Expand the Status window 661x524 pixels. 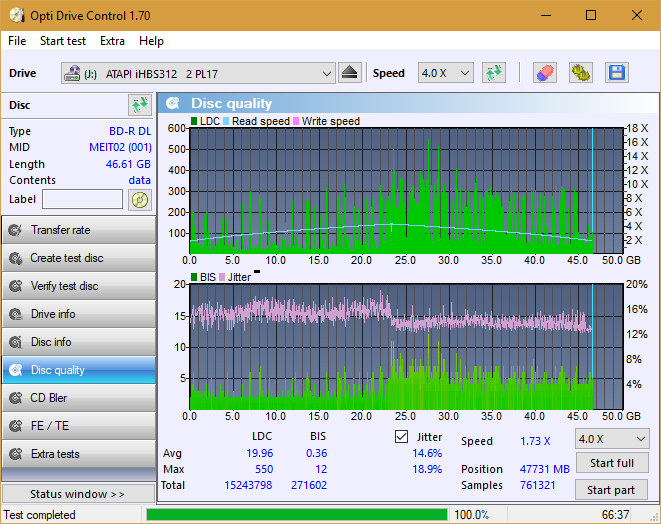(78, 494)
